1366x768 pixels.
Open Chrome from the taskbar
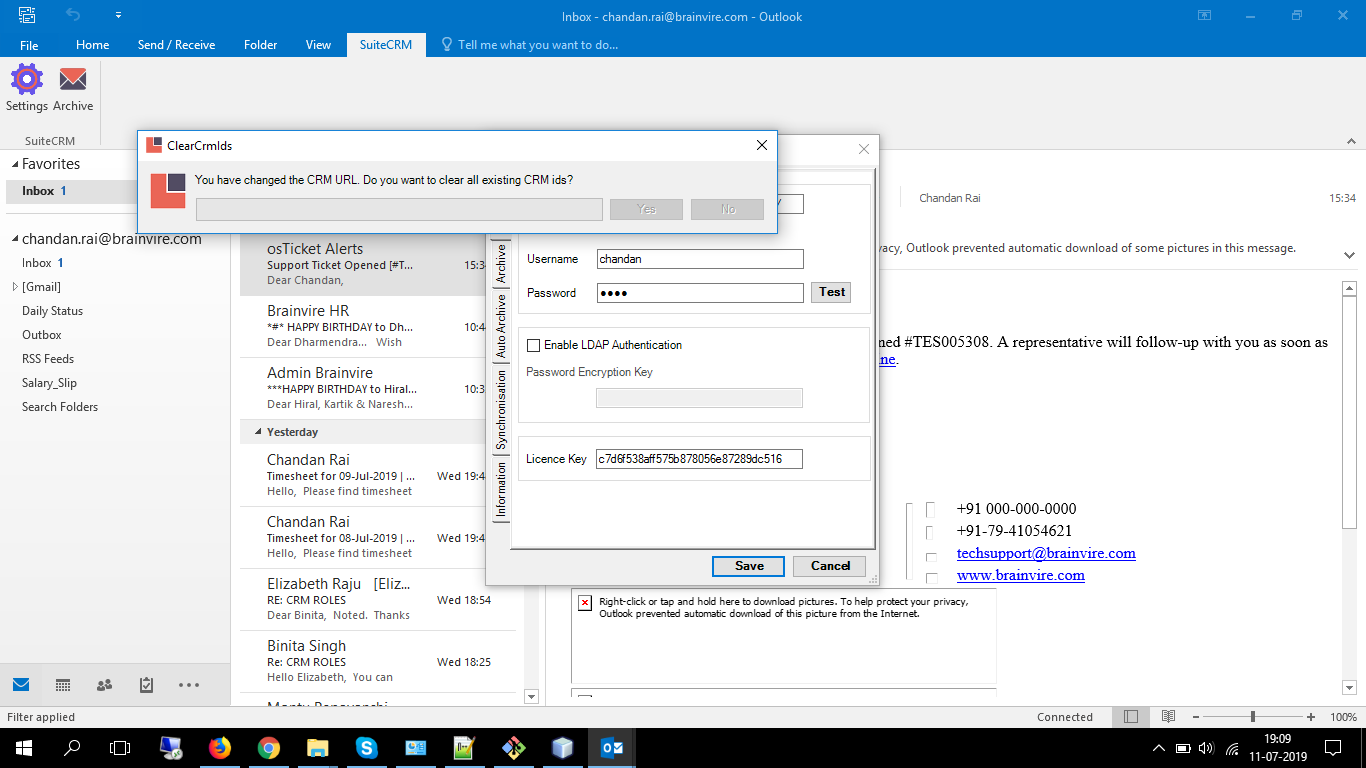coord(268,747)
